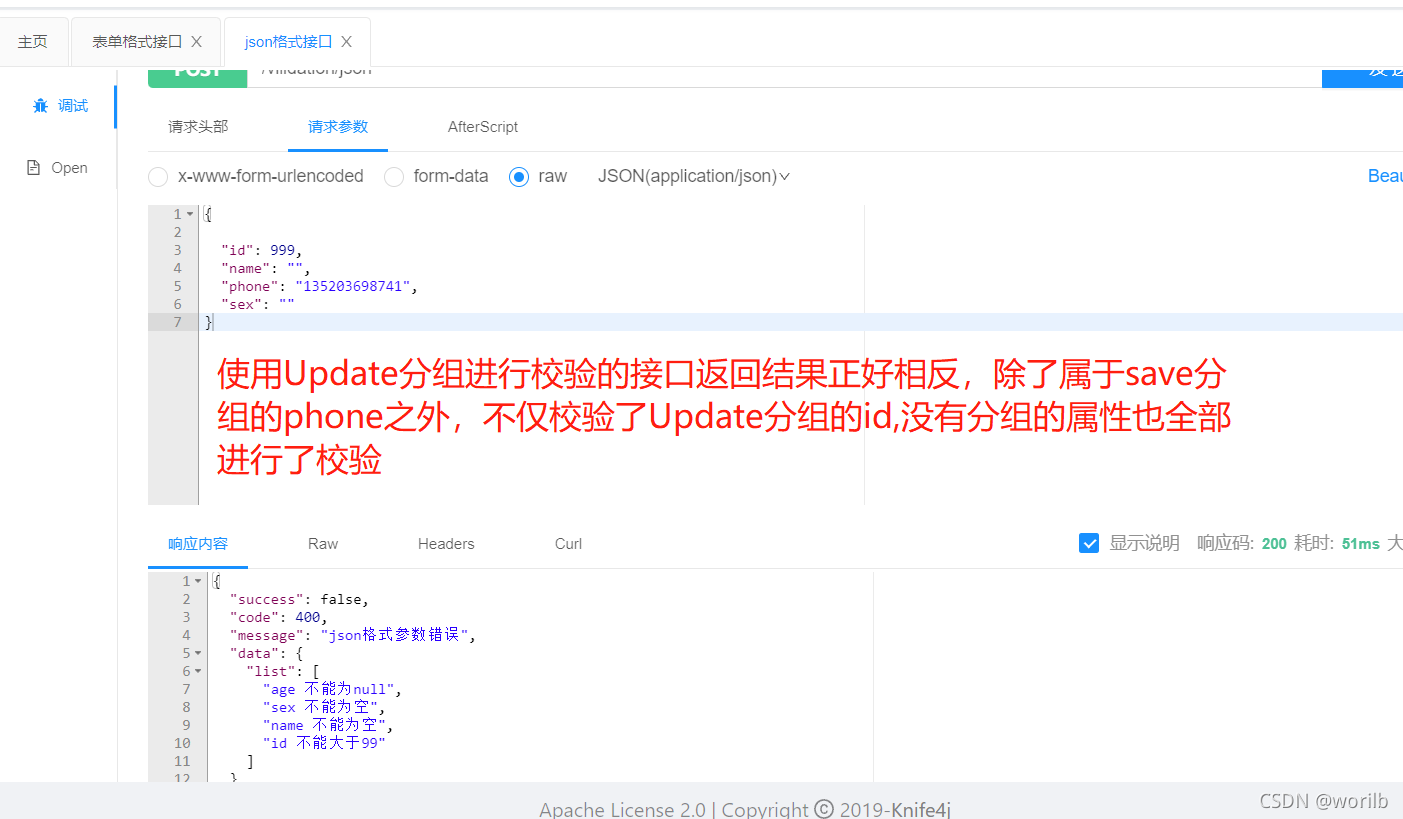
Task: Collapse the "list" array fold arrow
Action: point(198,671)
